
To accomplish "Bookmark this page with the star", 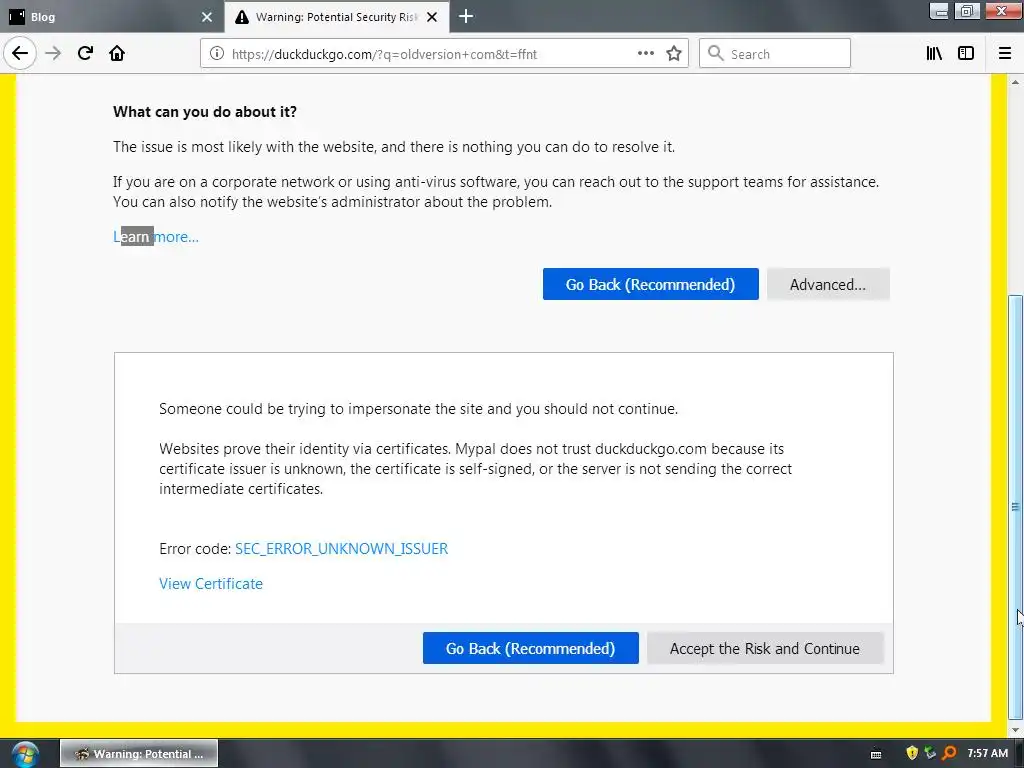I will [674, 54].
